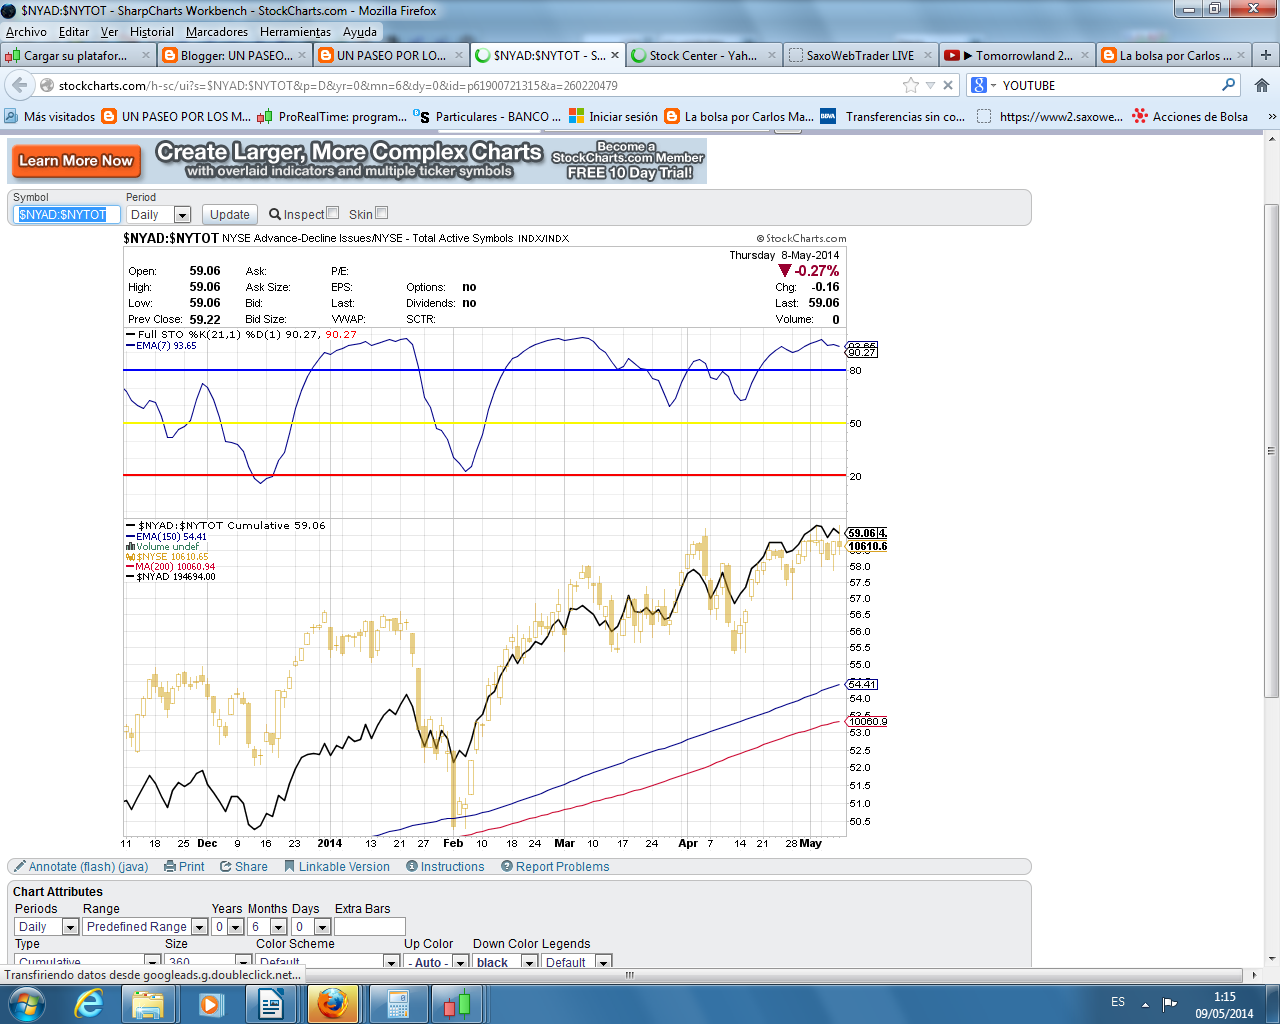Open the document app icon in taskbar
This screenshot has width=1280, height=1024.
271,1004
